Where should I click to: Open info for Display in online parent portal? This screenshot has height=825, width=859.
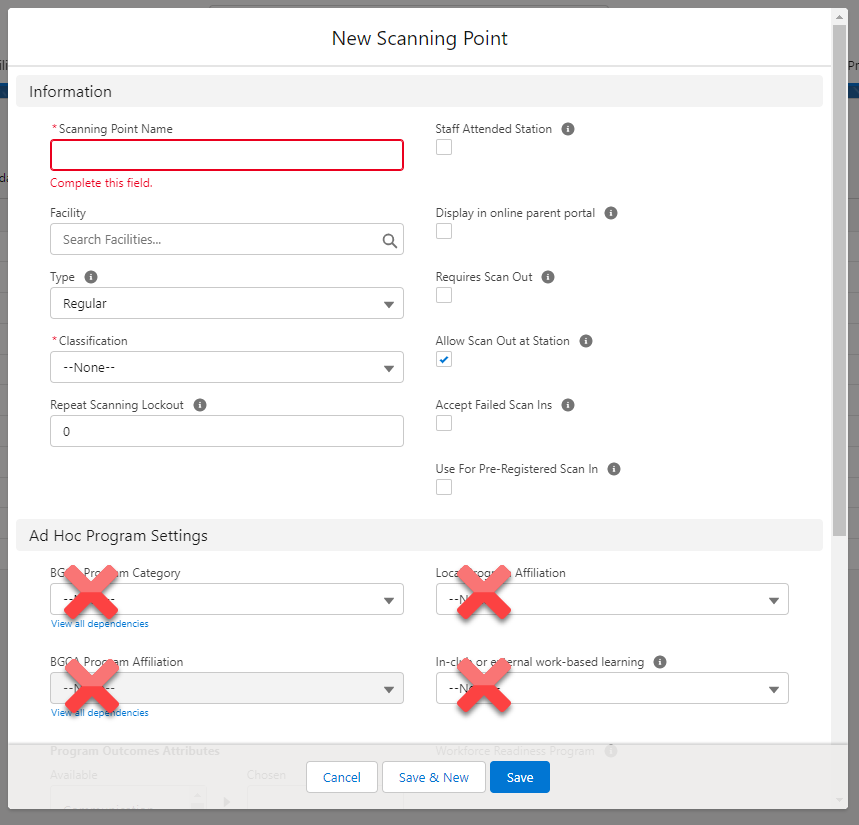point(610,213)
